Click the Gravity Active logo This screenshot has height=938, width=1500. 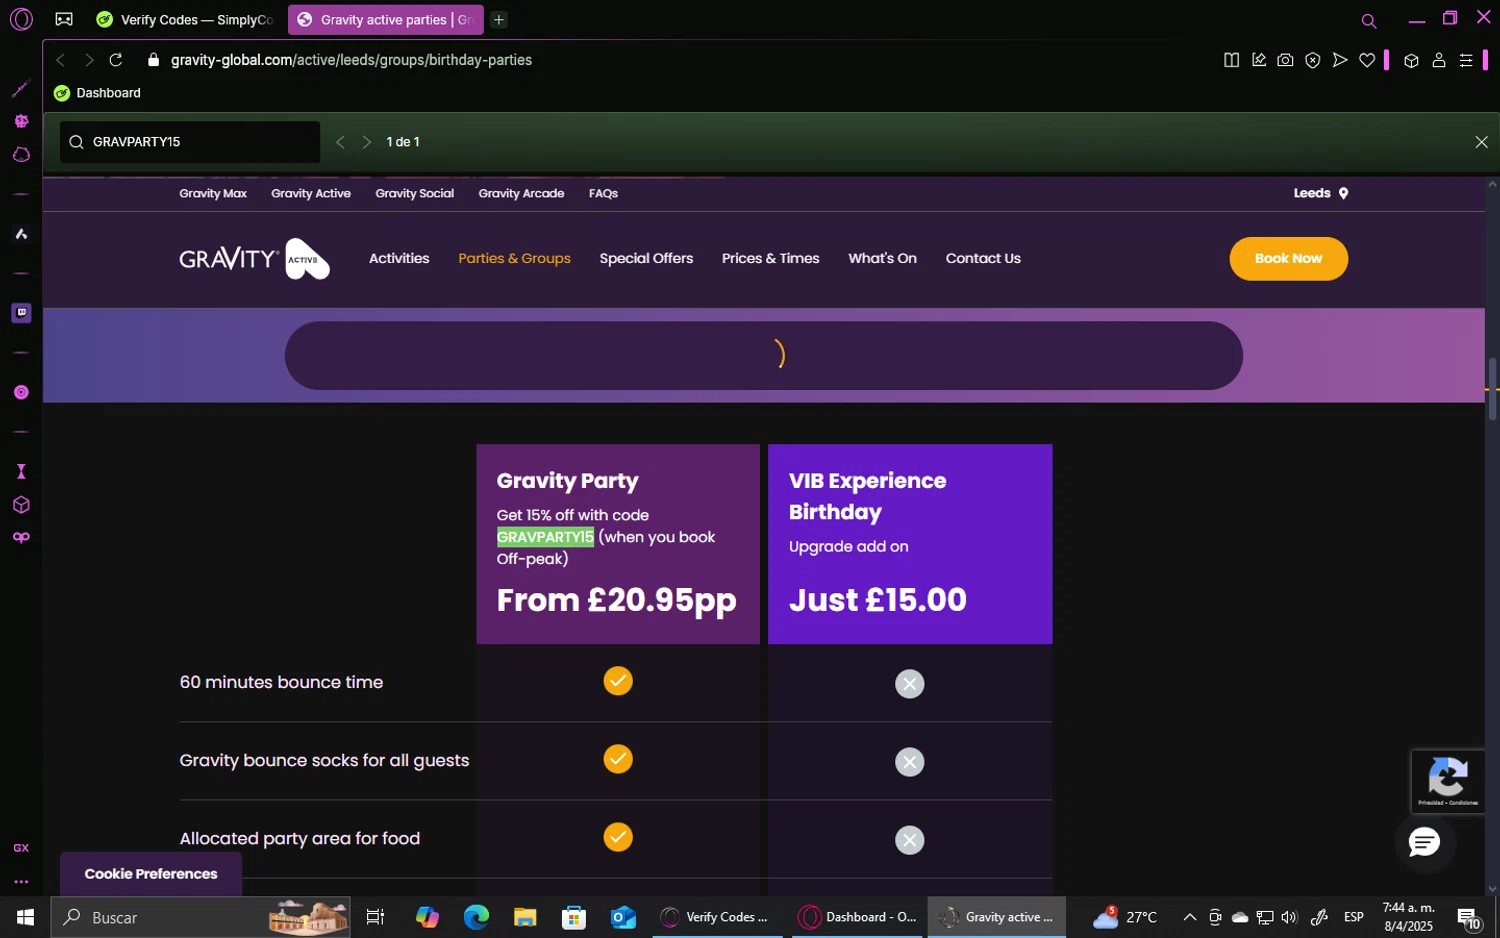pyautogui.click(x=255, y=259)
